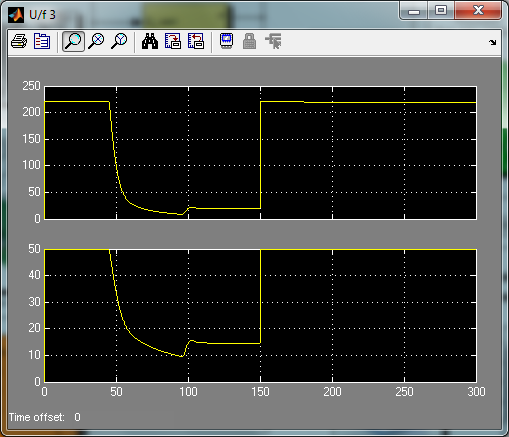509x437 pixels.
Task: Restore saved axes settings icon
Action: pos(196,41)
